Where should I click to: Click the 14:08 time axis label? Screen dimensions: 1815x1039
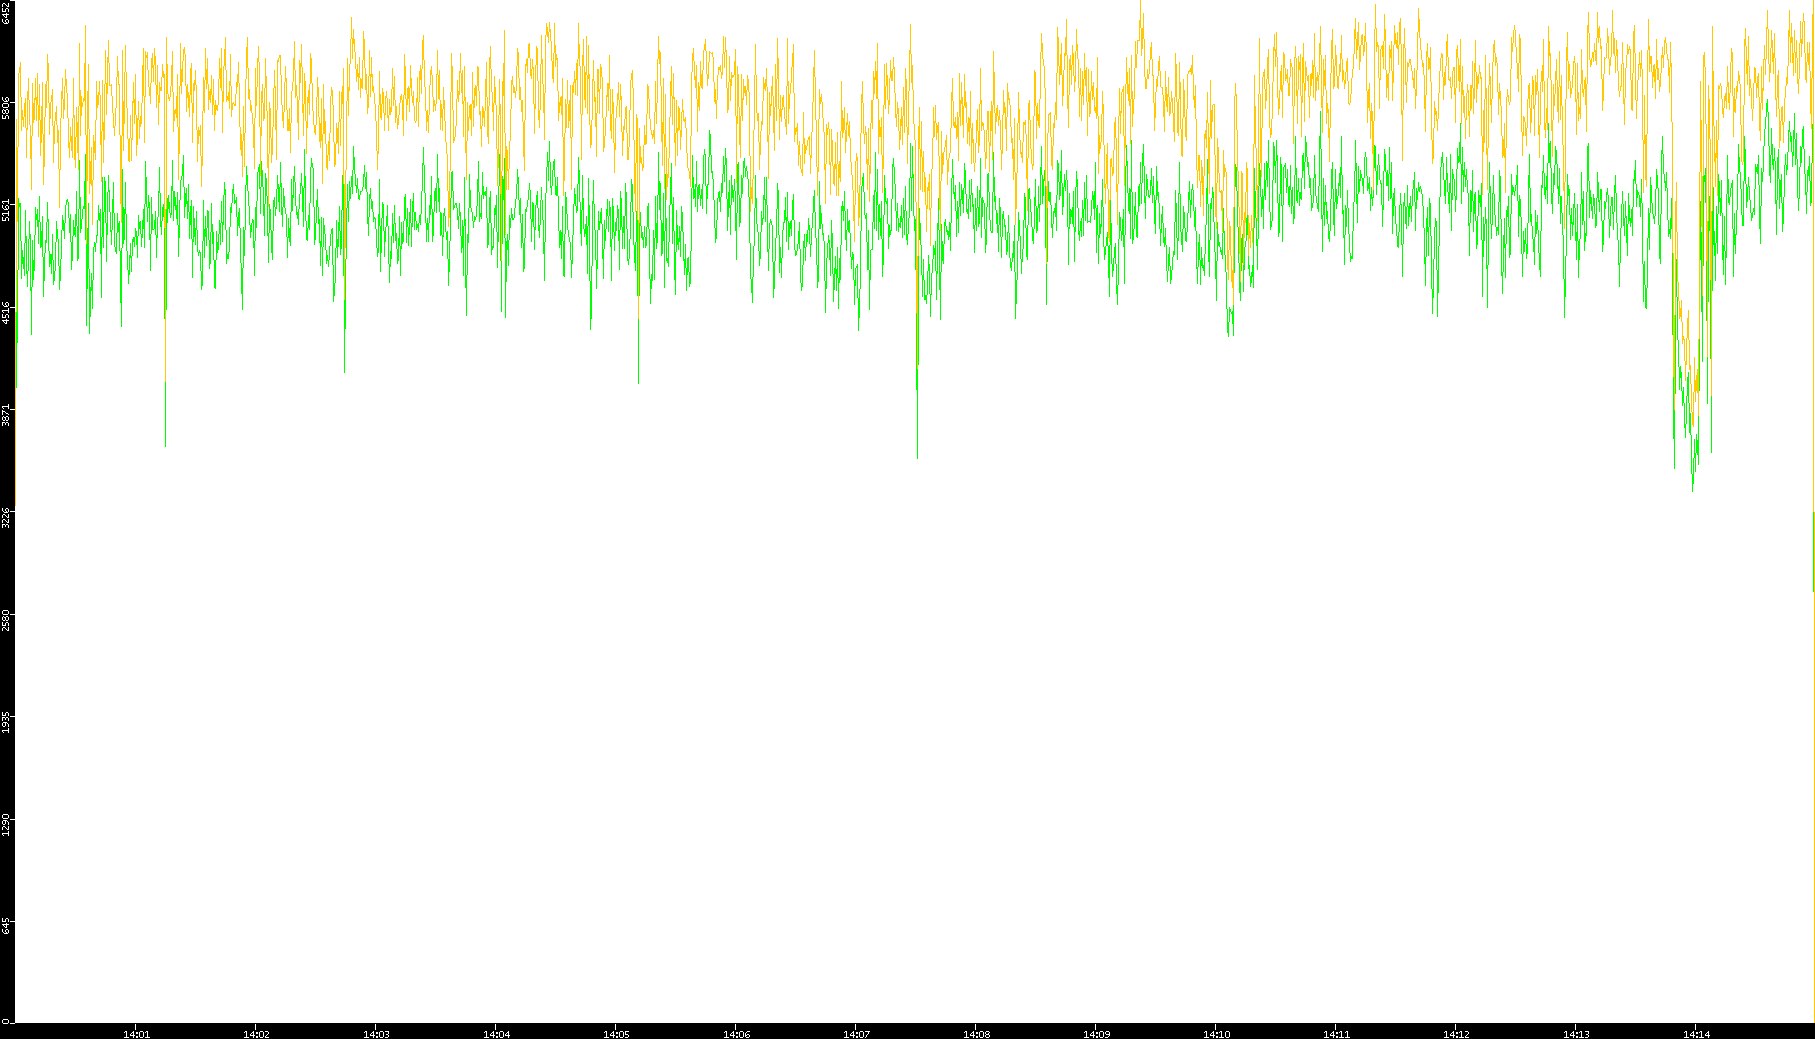(x=976, y=1034)
